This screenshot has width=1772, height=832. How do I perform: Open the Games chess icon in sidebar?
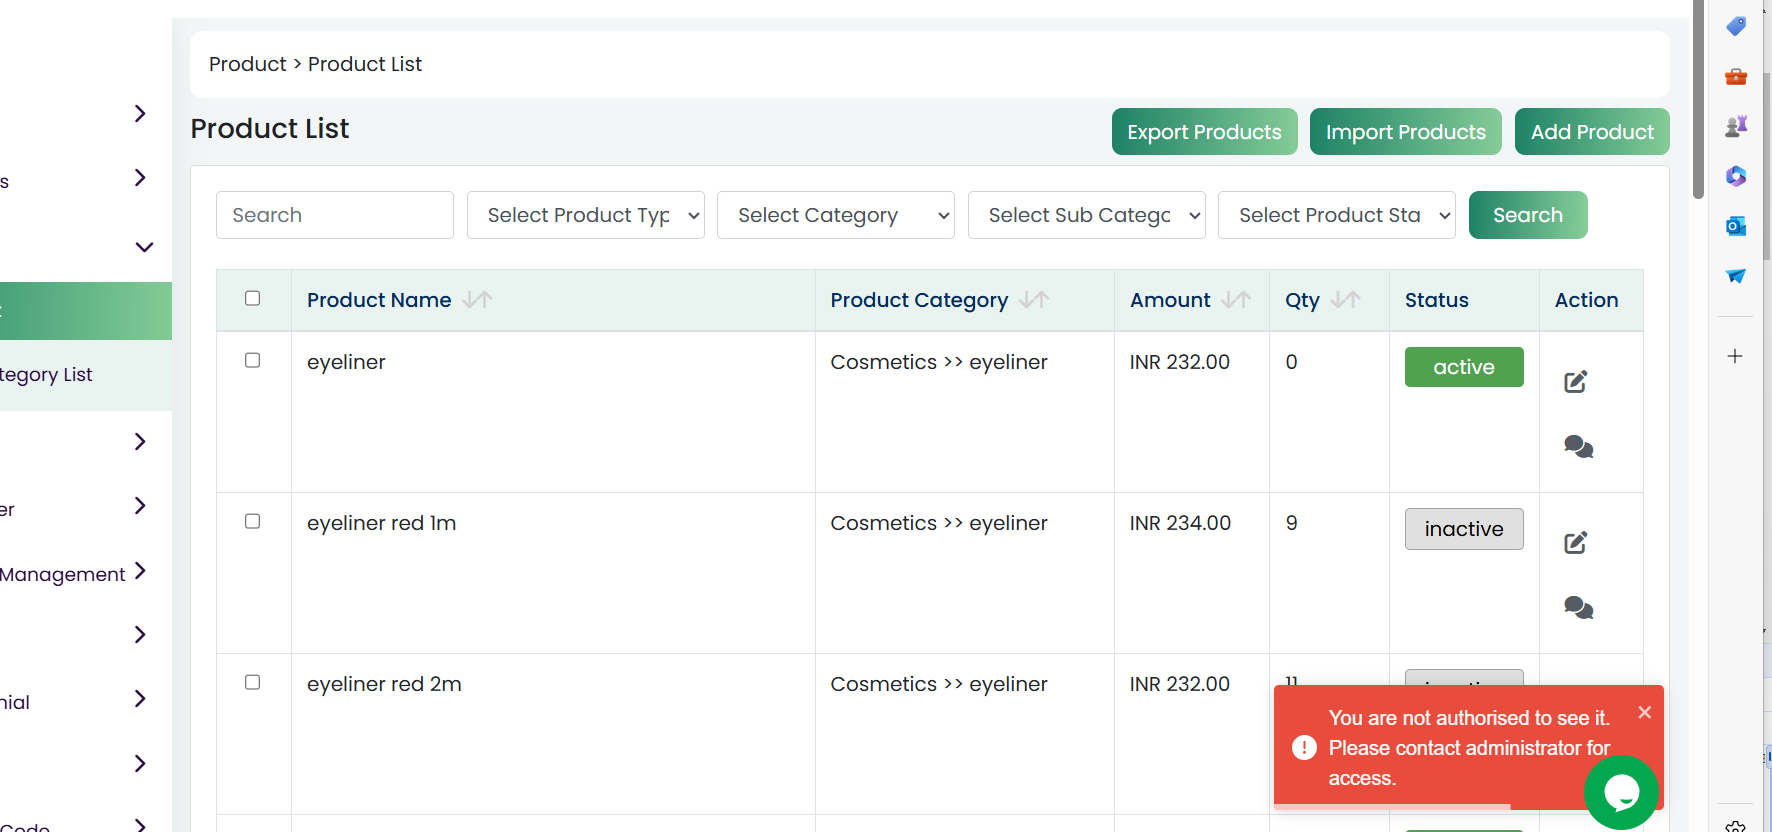pos(1736,126)
